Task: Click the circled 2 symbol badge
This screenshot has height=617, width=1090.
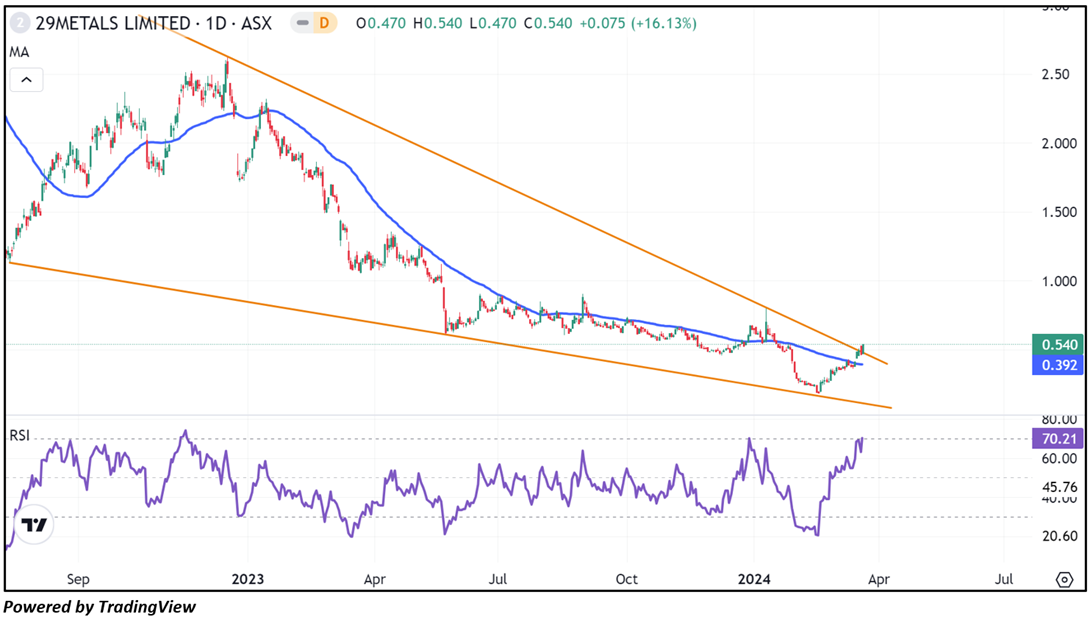Action: (x=20, y=23)
